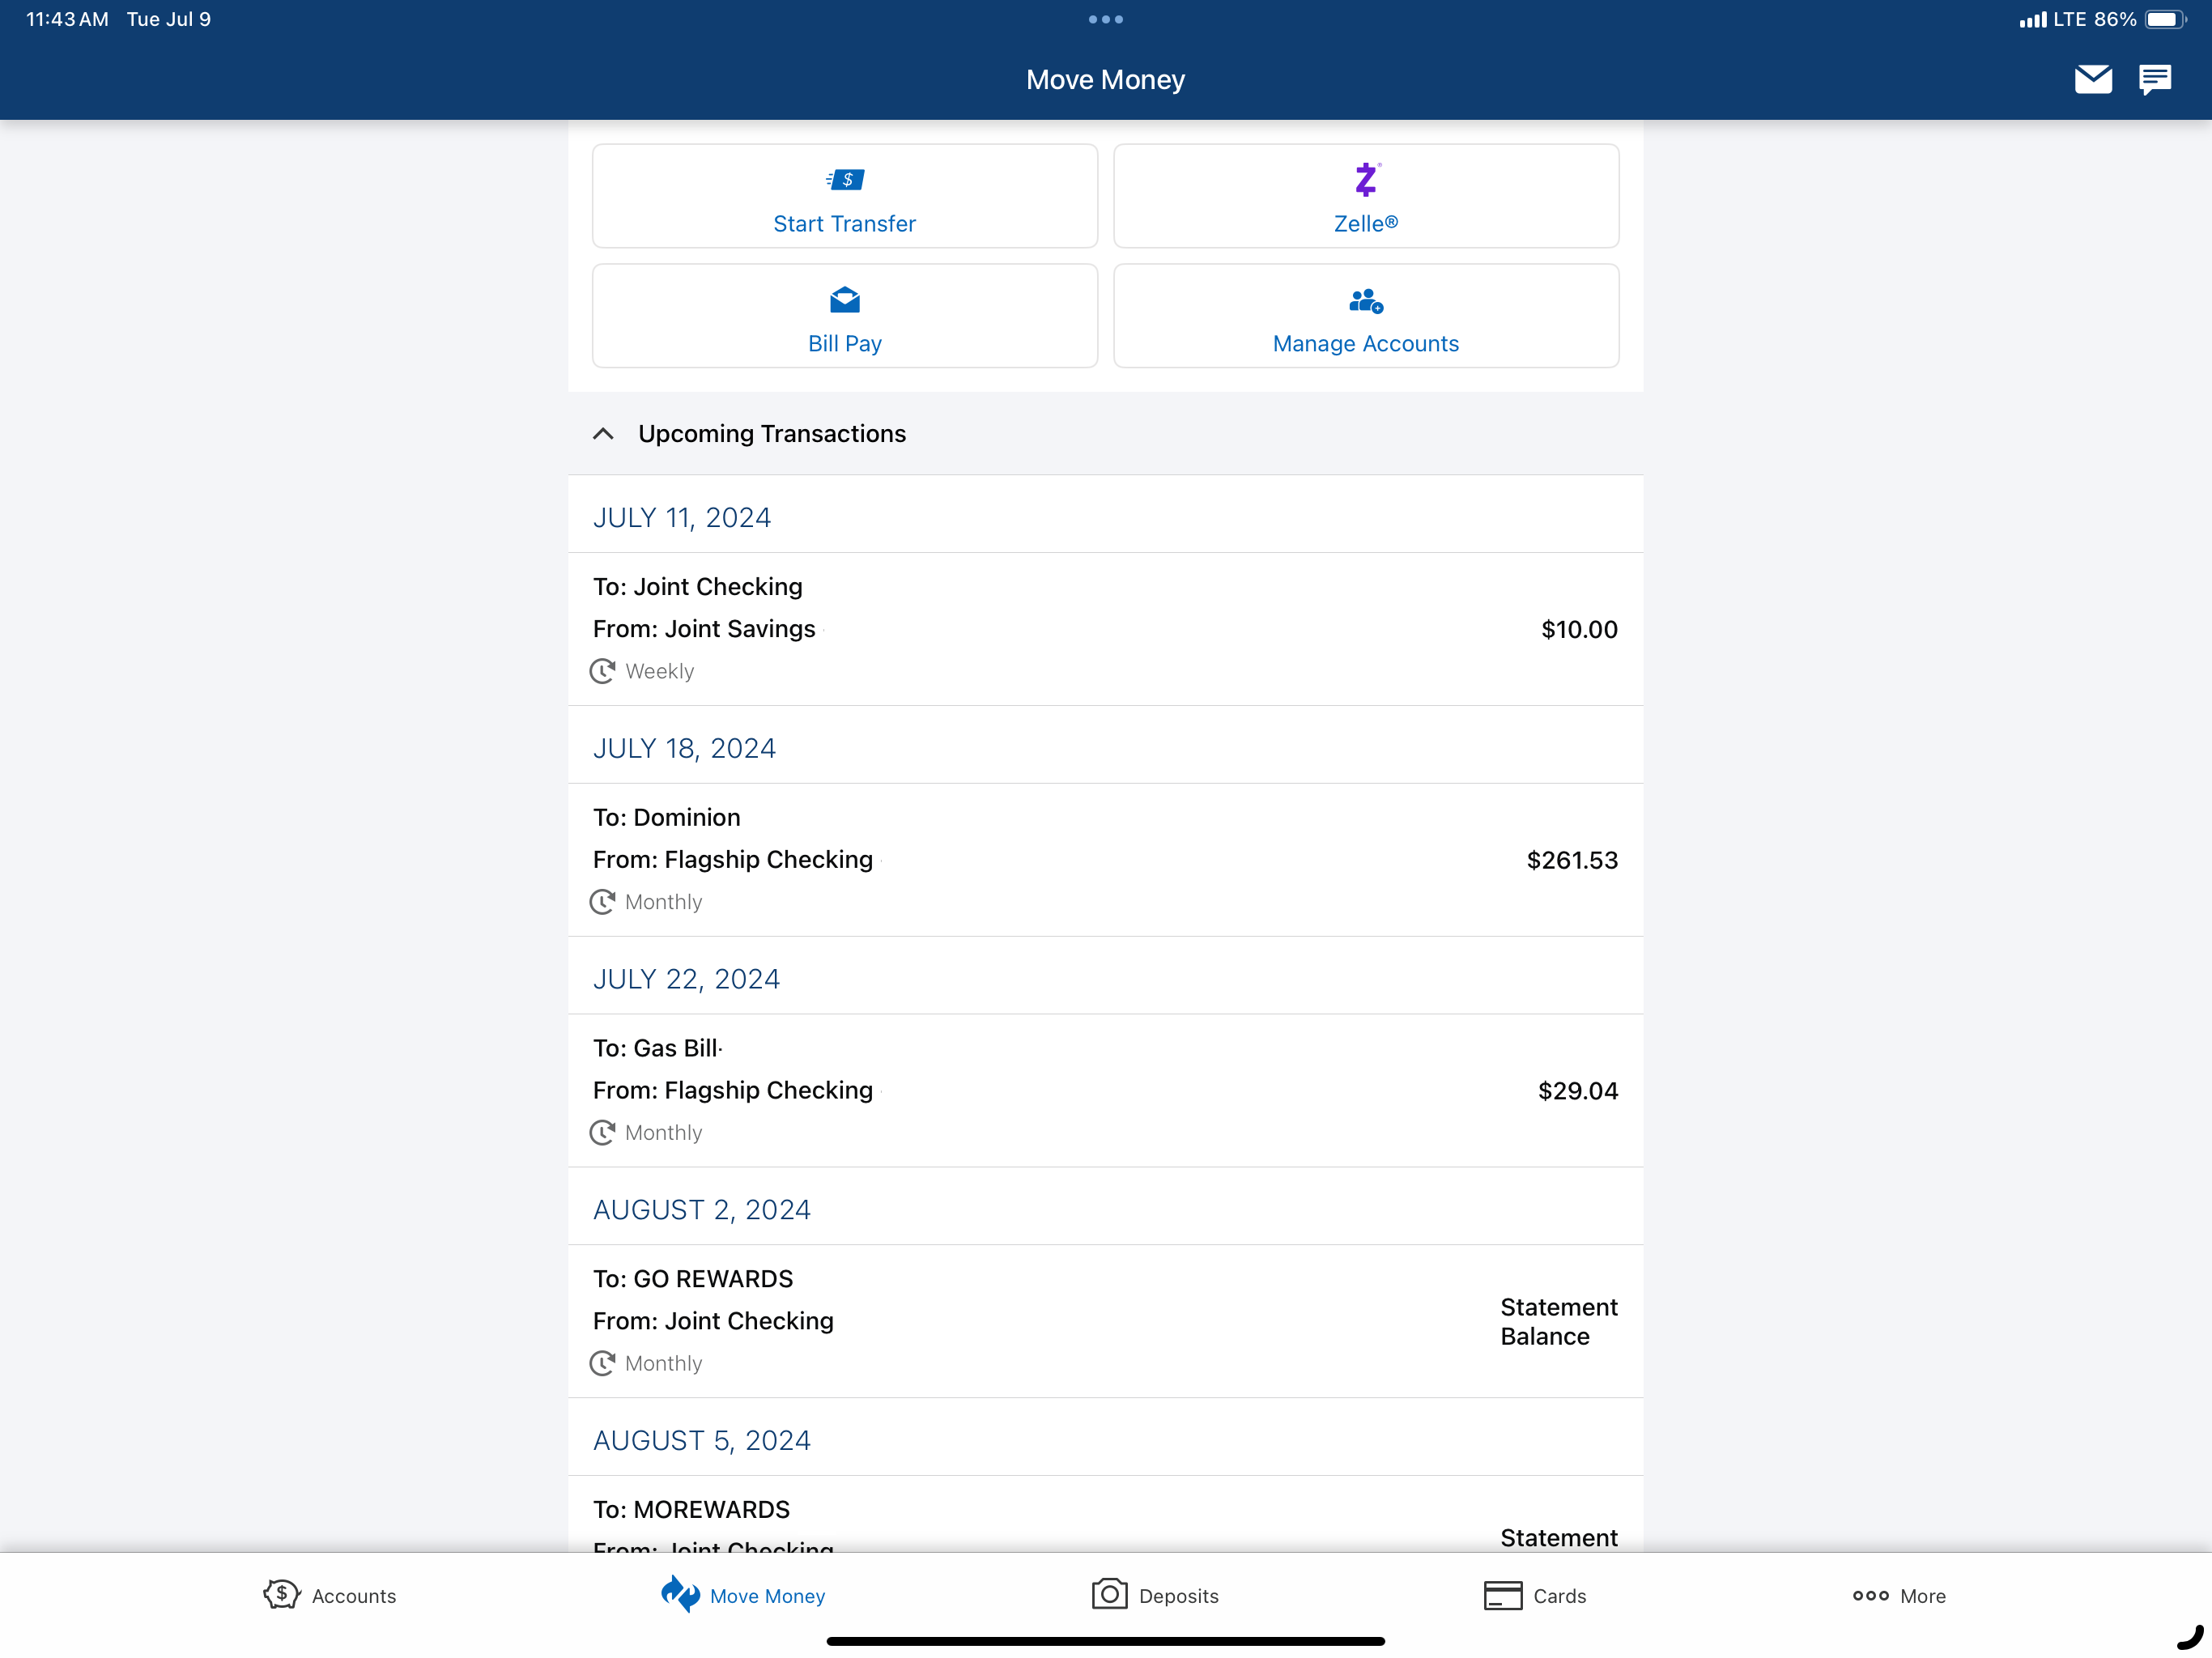Image resolution: width=2212 pixels, height=1658 pixels.
Task: Switch to the Accounts tab
Action: (x=329, y=1596)
